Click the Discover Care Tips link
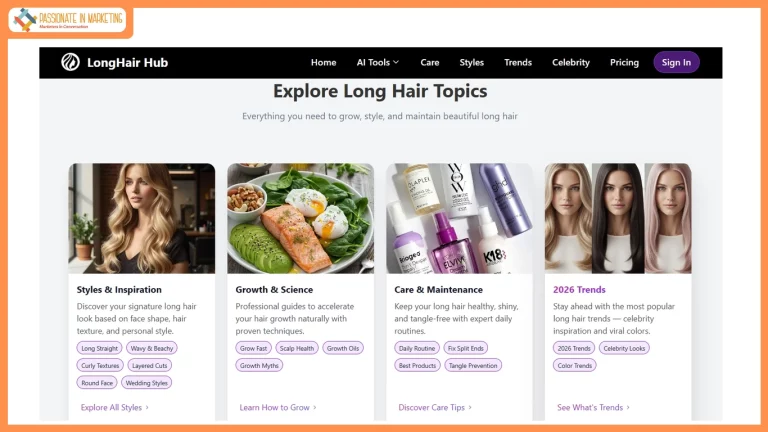Screen dimensions: 768x432 click(x=435, y=407)
